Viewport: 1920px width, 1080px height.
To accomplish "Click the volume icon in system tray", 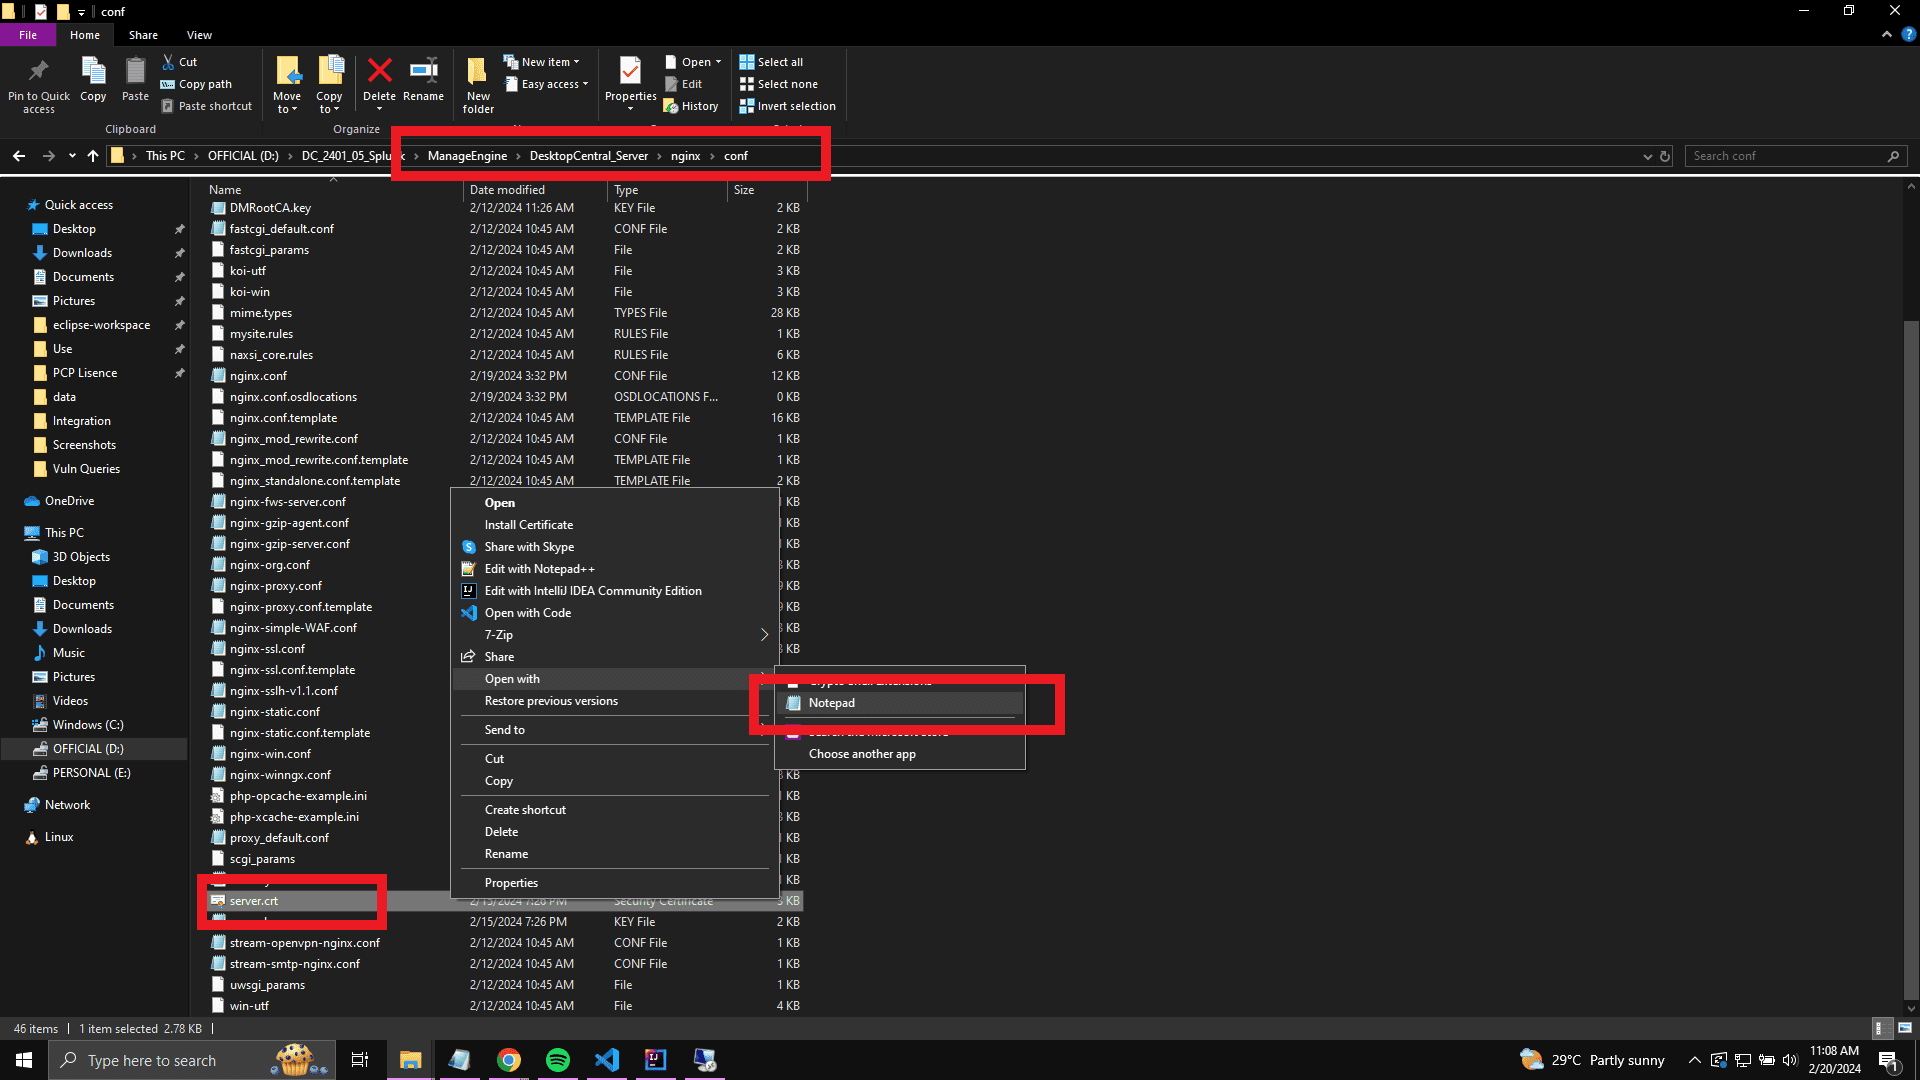I will 1789,1061.
